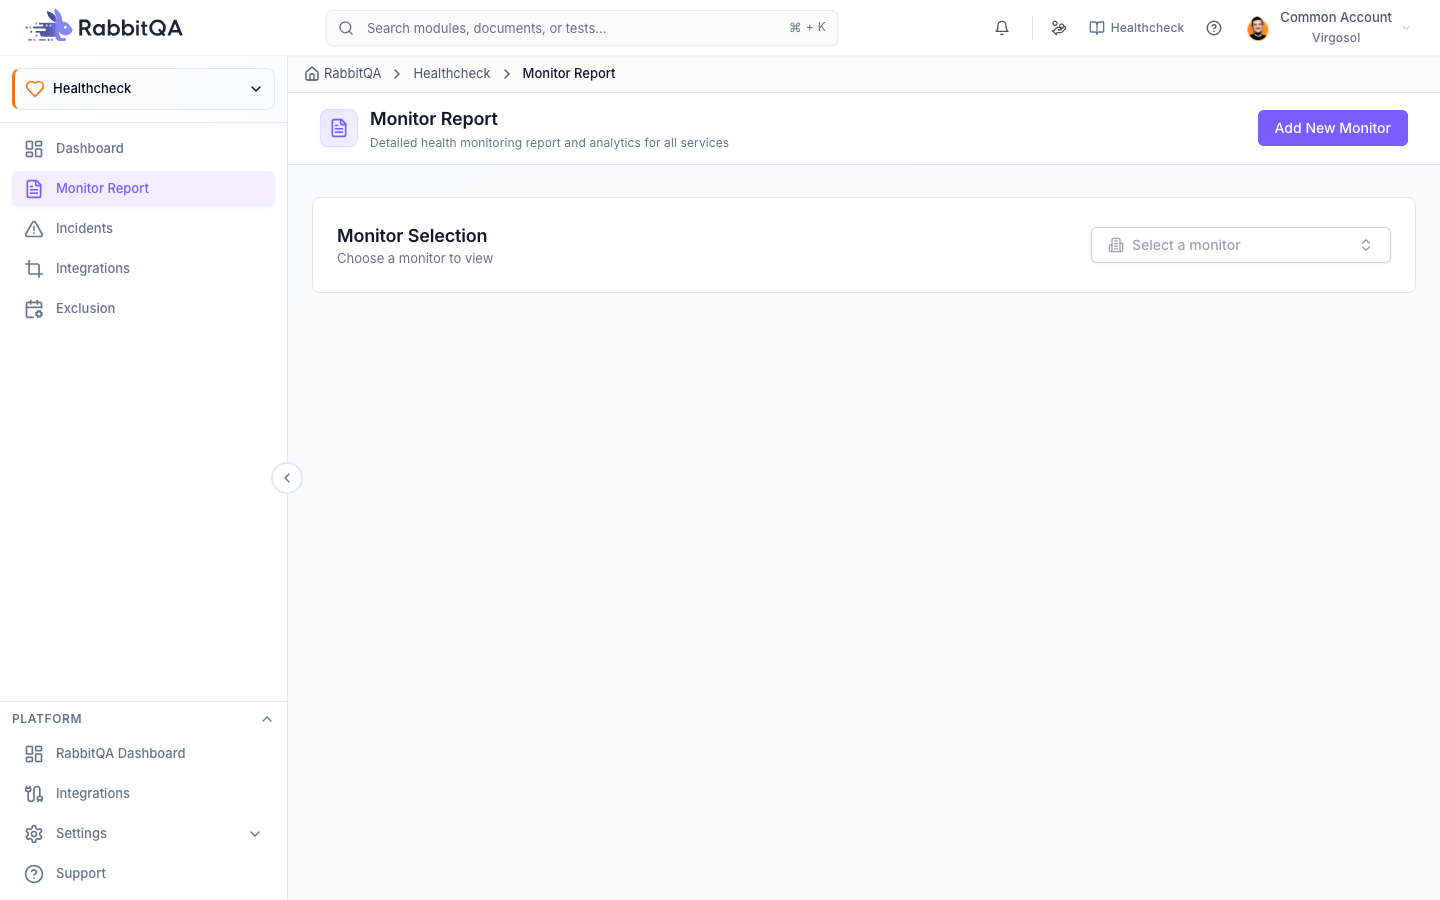
Task: Open the Support page
Action: pos(143,874)
